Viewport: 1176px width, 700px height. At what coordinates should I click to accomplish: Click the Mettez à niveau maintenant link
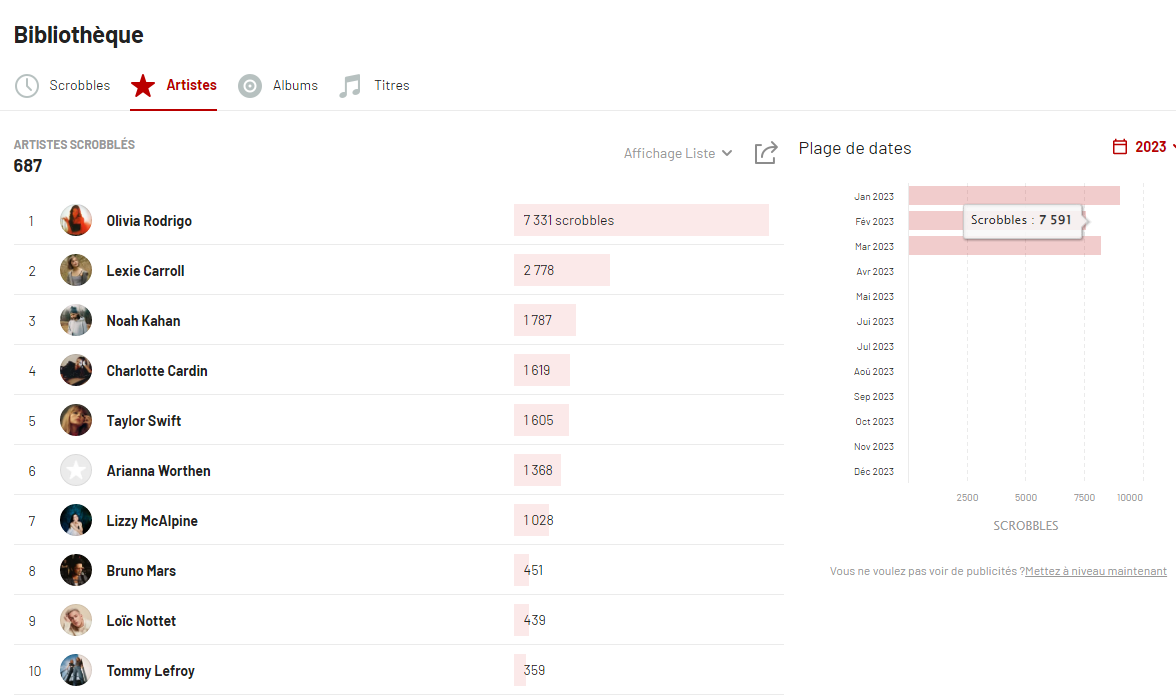click(x=1095, y=571)
